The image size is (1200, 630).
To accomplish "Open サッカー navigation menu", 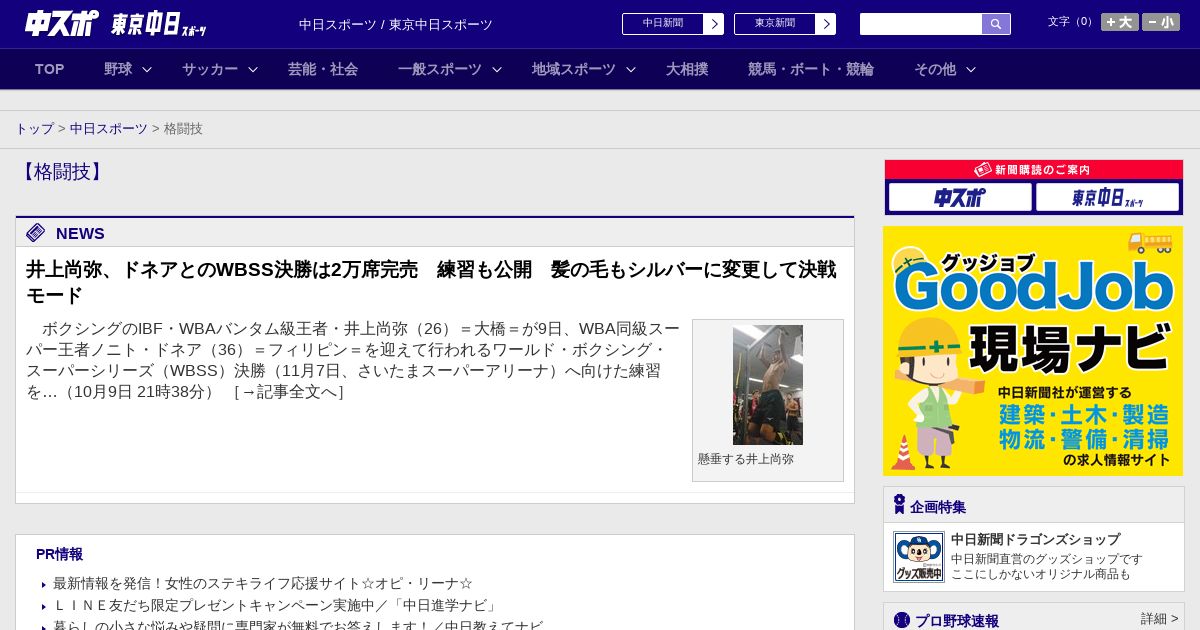I will point(210,69).
